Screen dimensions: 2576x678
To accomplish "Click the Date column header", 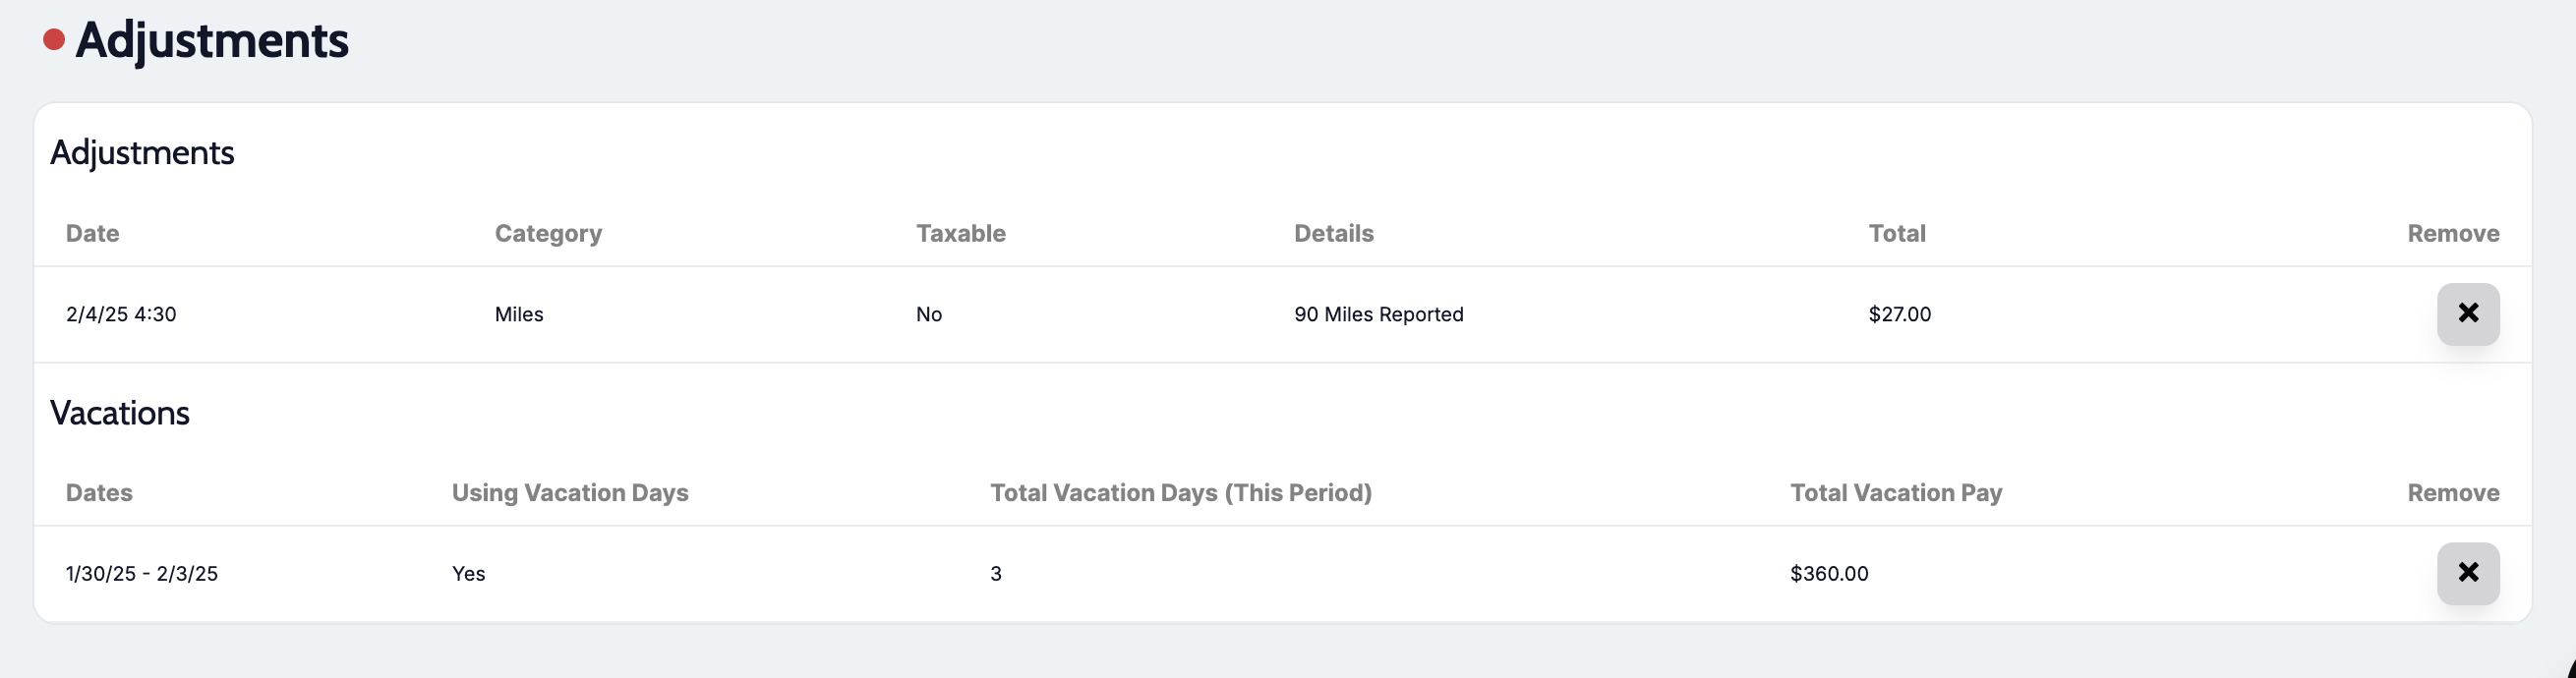I will [x=92, y=233].
